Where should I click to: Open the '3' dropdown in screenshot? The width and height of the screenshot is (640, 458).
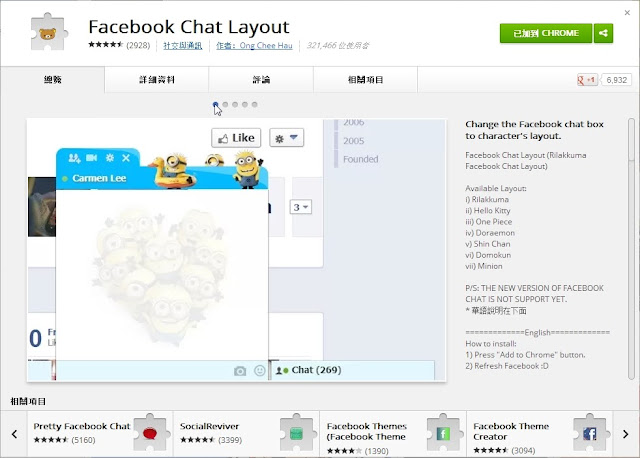tap(301, 207)
